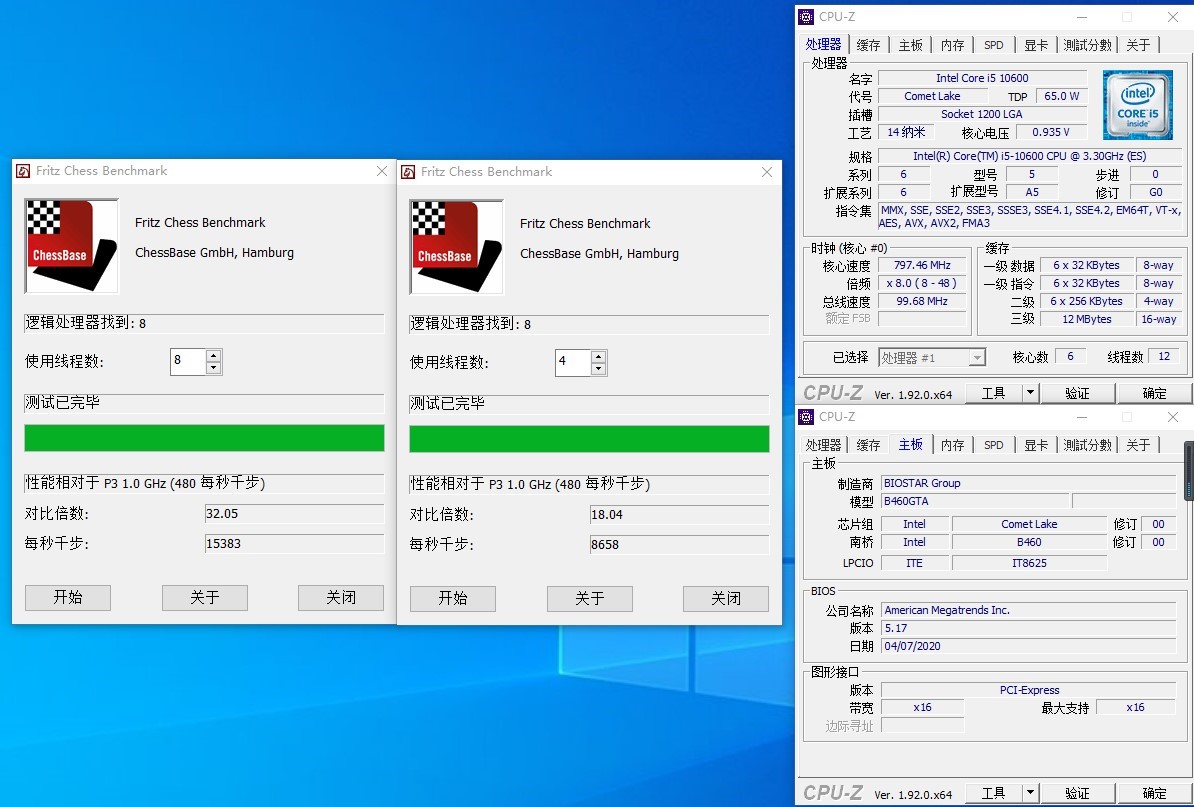1194x807 pixels.
Task: Switch to SPD tab in lower CPU-Z window
Action: 994,445
